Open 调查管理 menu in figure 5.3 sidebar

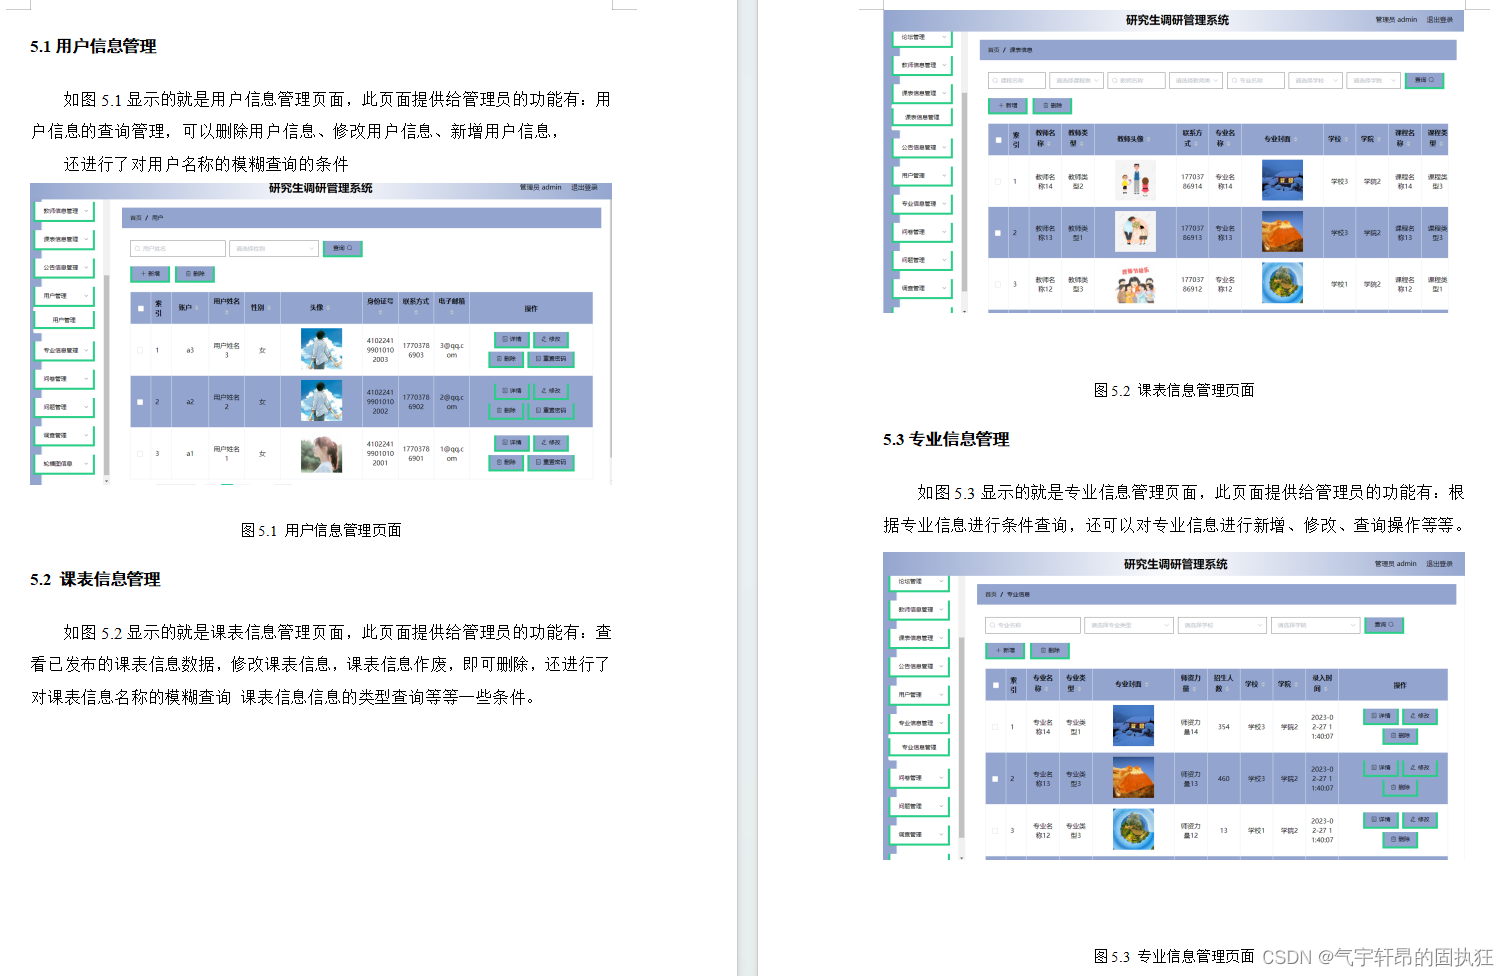(917, 834)
